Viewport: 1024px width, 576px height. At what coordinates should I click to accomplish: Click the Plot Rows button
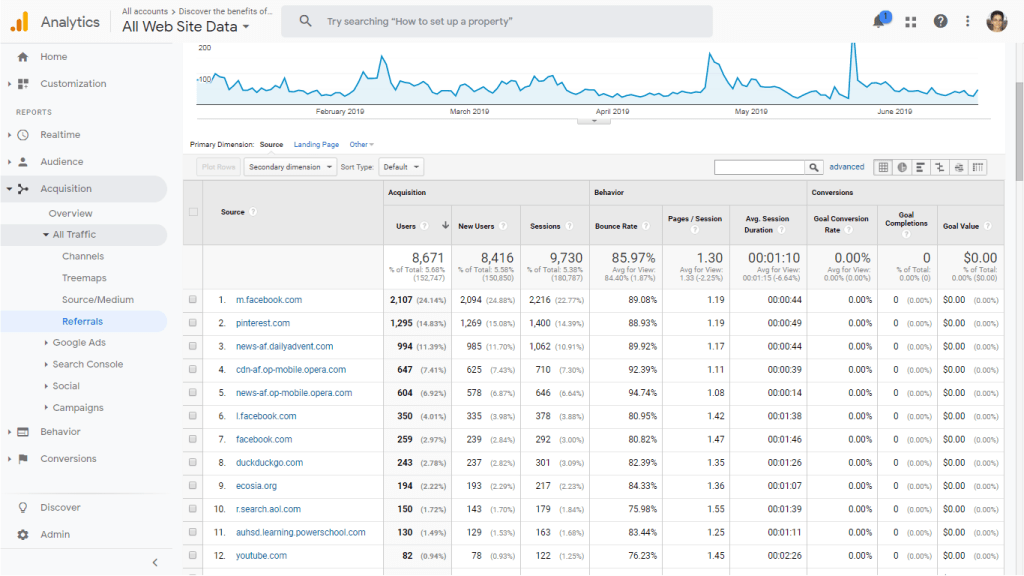pyautogui.click(x=218, y=167)
